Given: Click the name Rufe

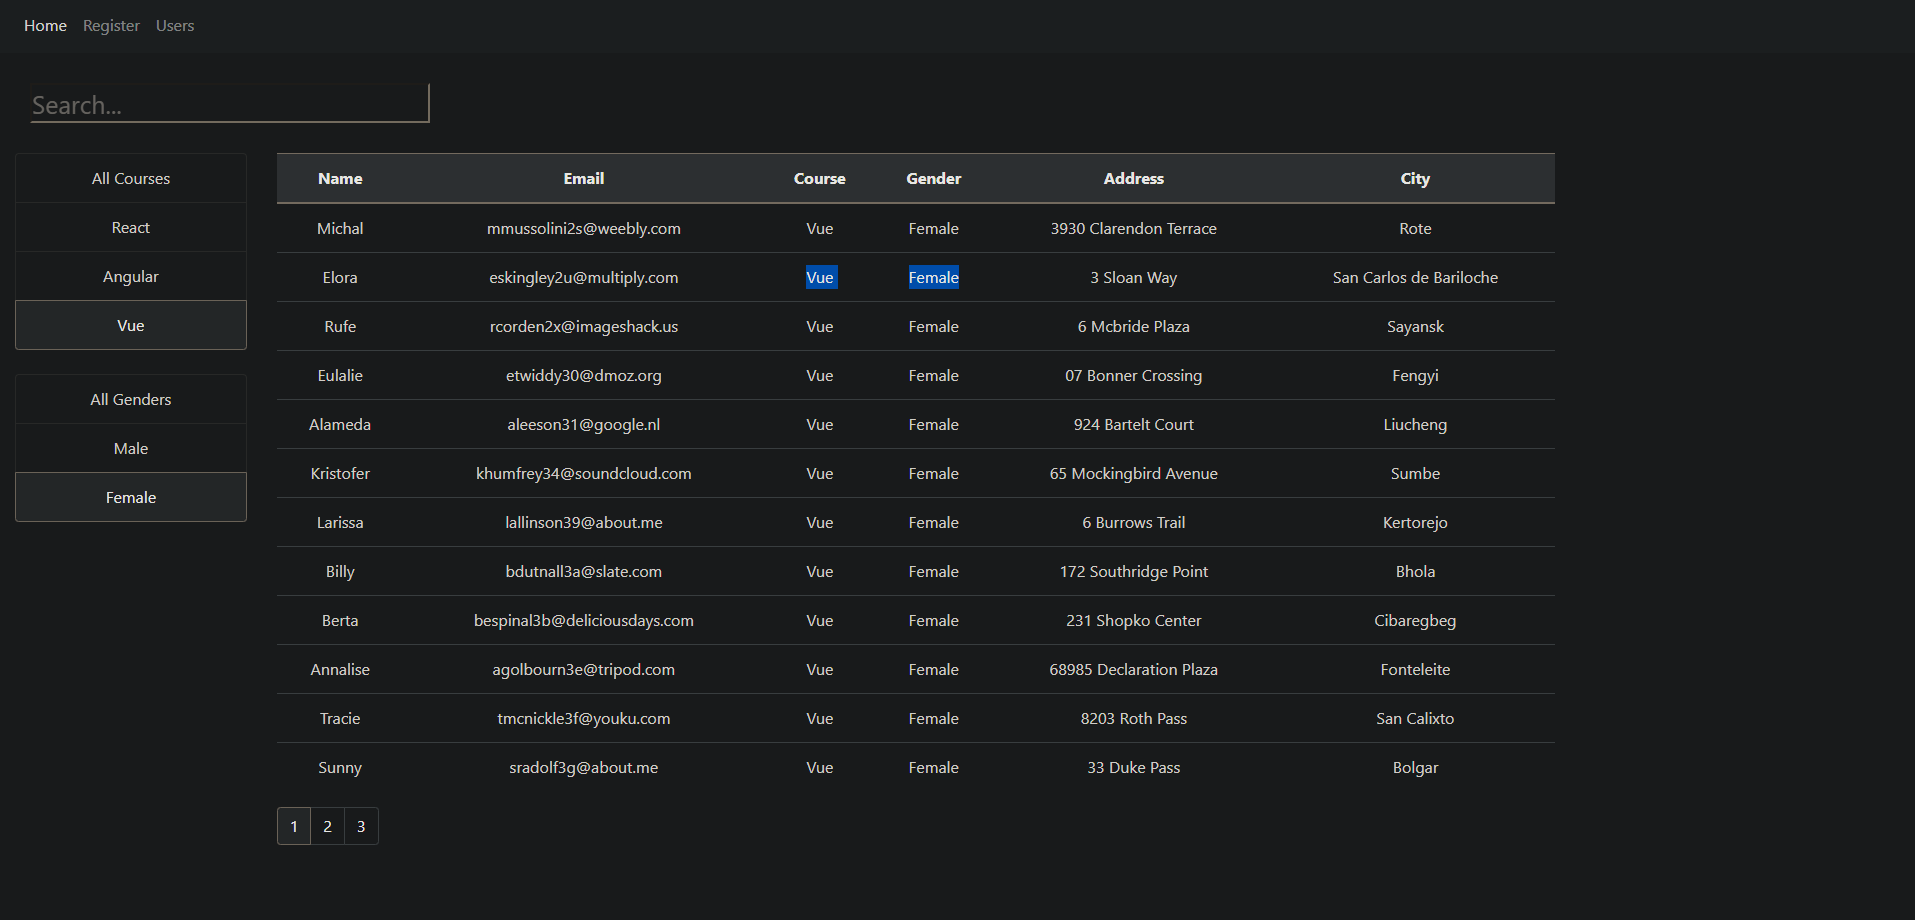Looking at the screenshot, I should (x=340, y=327).
